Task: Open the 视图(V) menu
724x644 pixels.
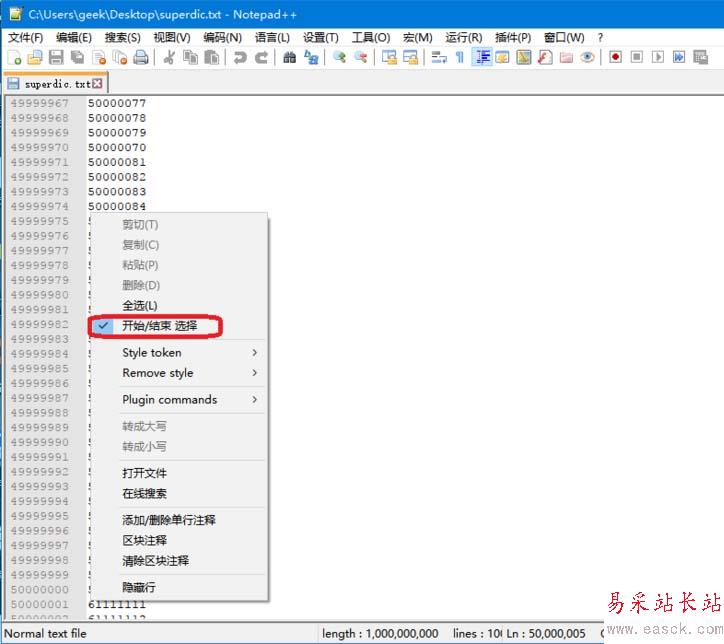Action: [x=172, y=37]
